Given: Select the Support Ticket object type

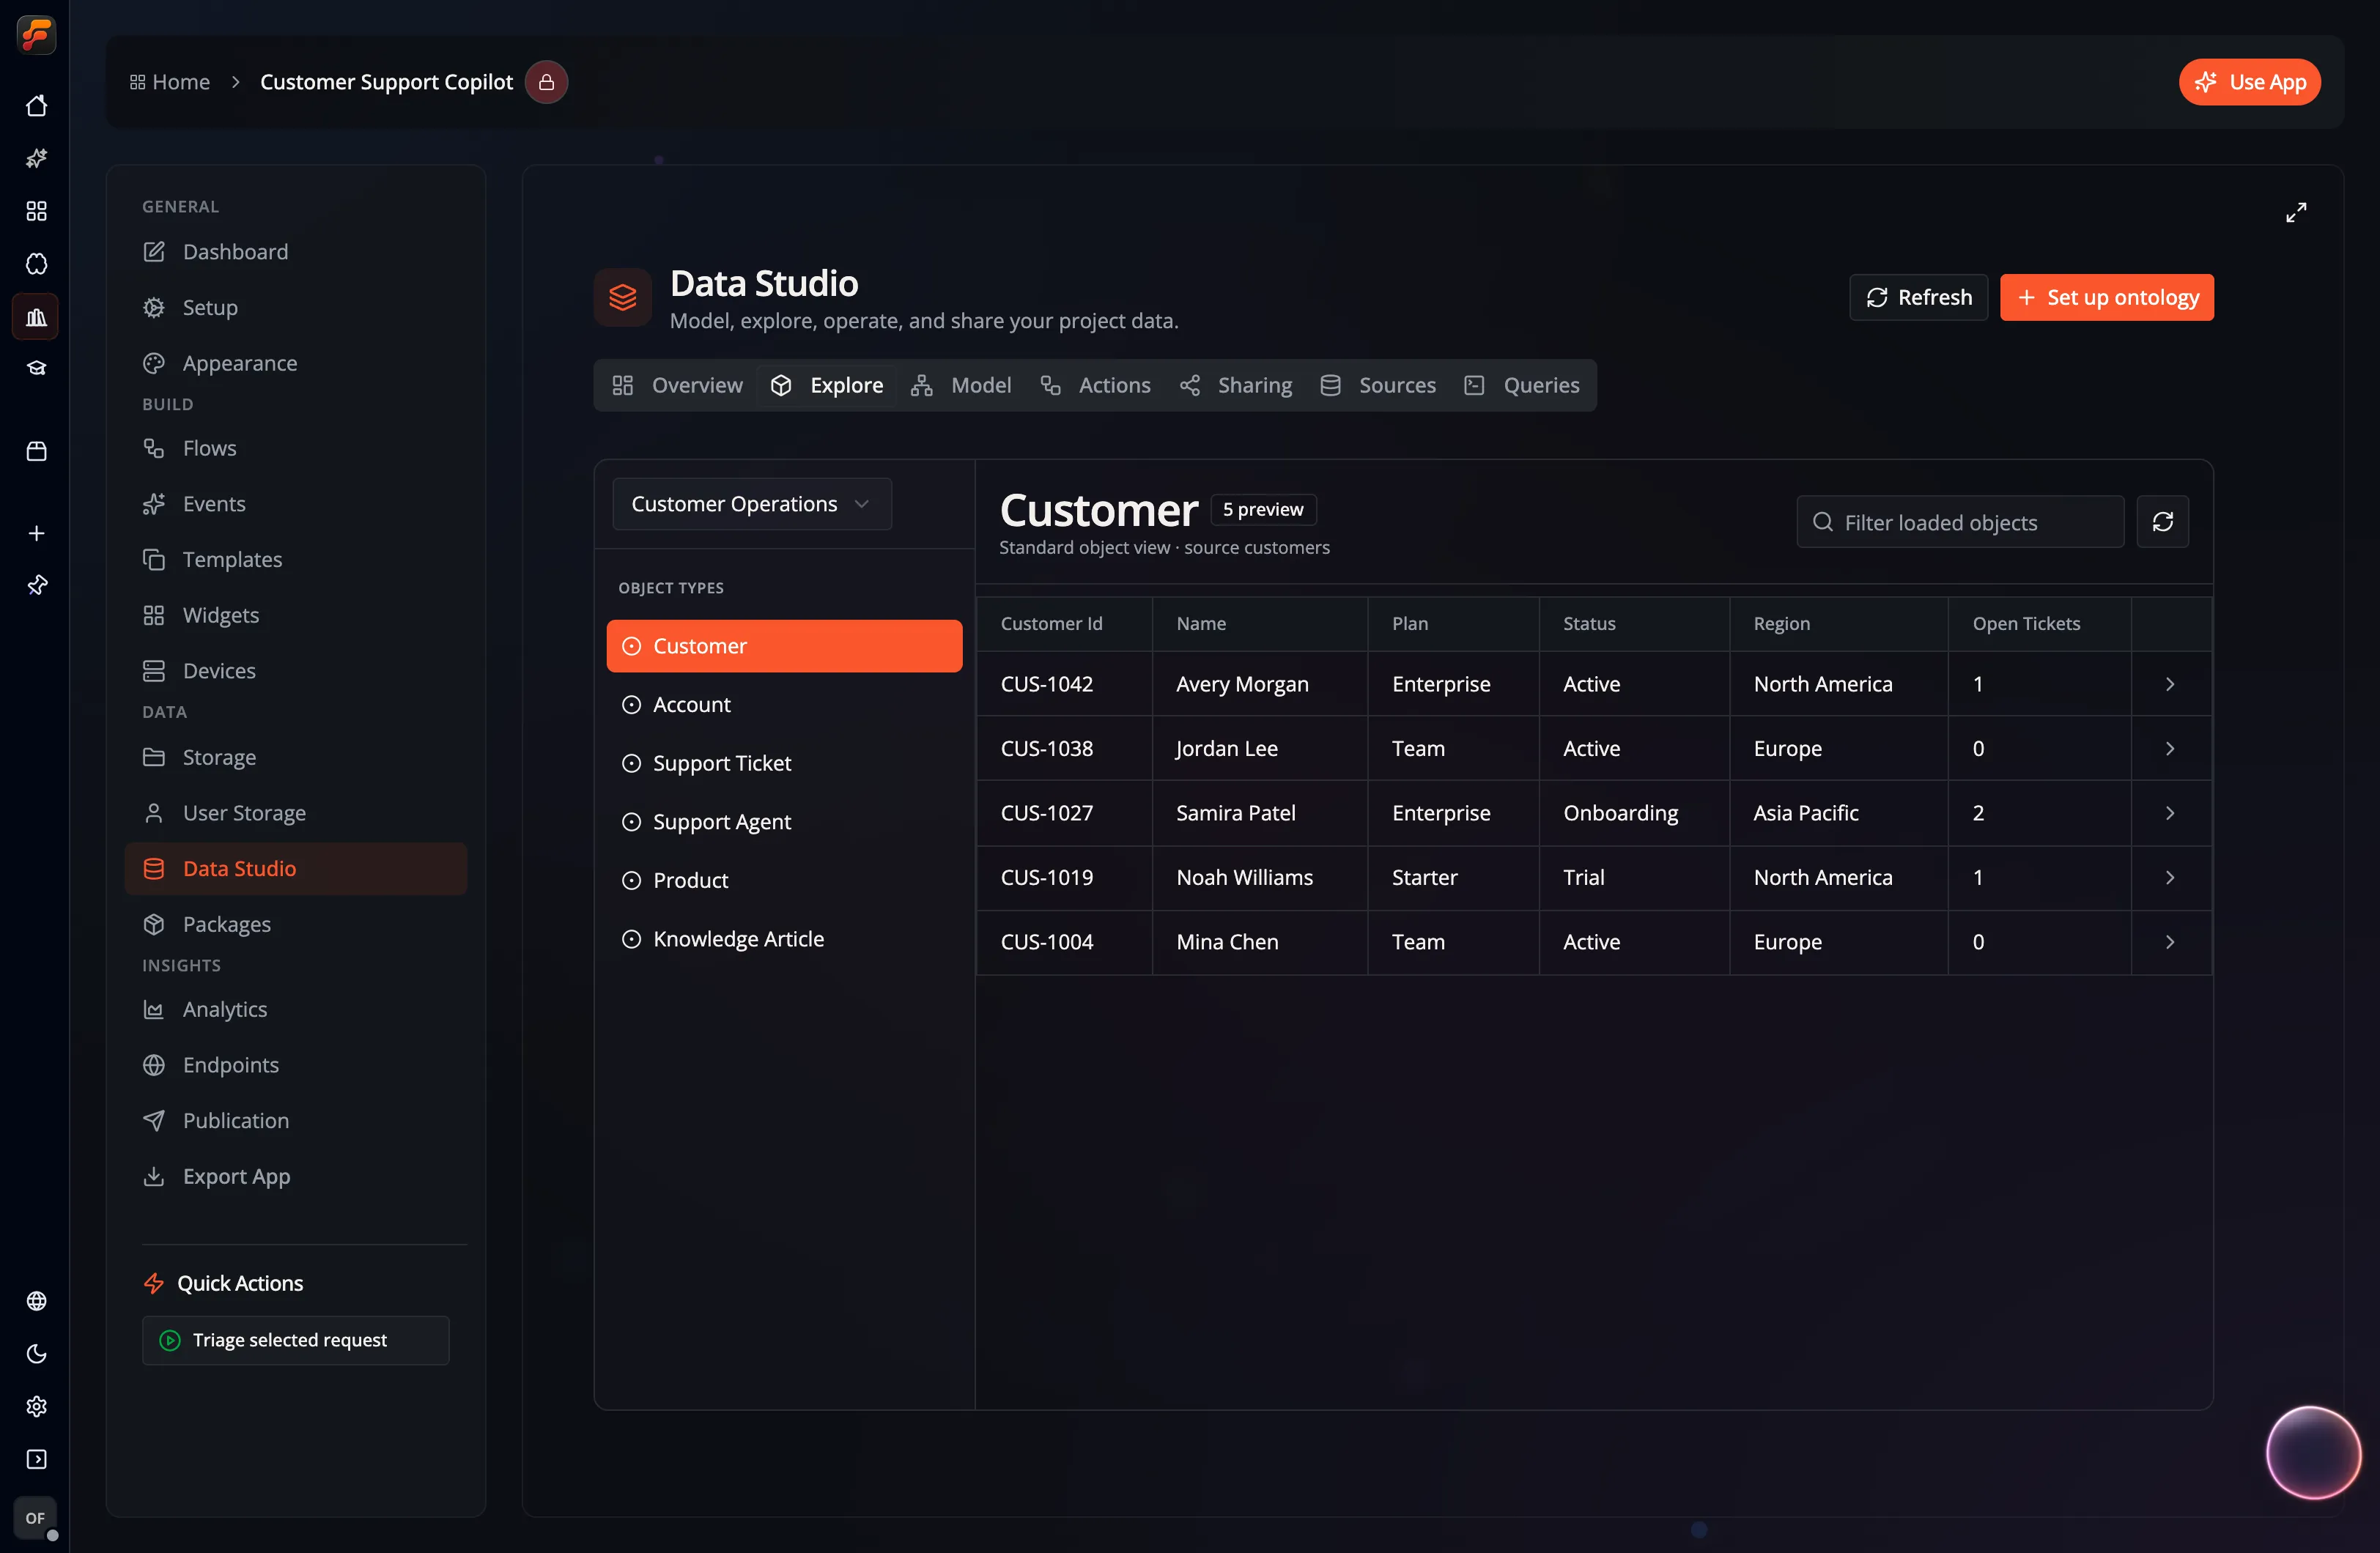Looking at the screenshot, I should 784,763.
